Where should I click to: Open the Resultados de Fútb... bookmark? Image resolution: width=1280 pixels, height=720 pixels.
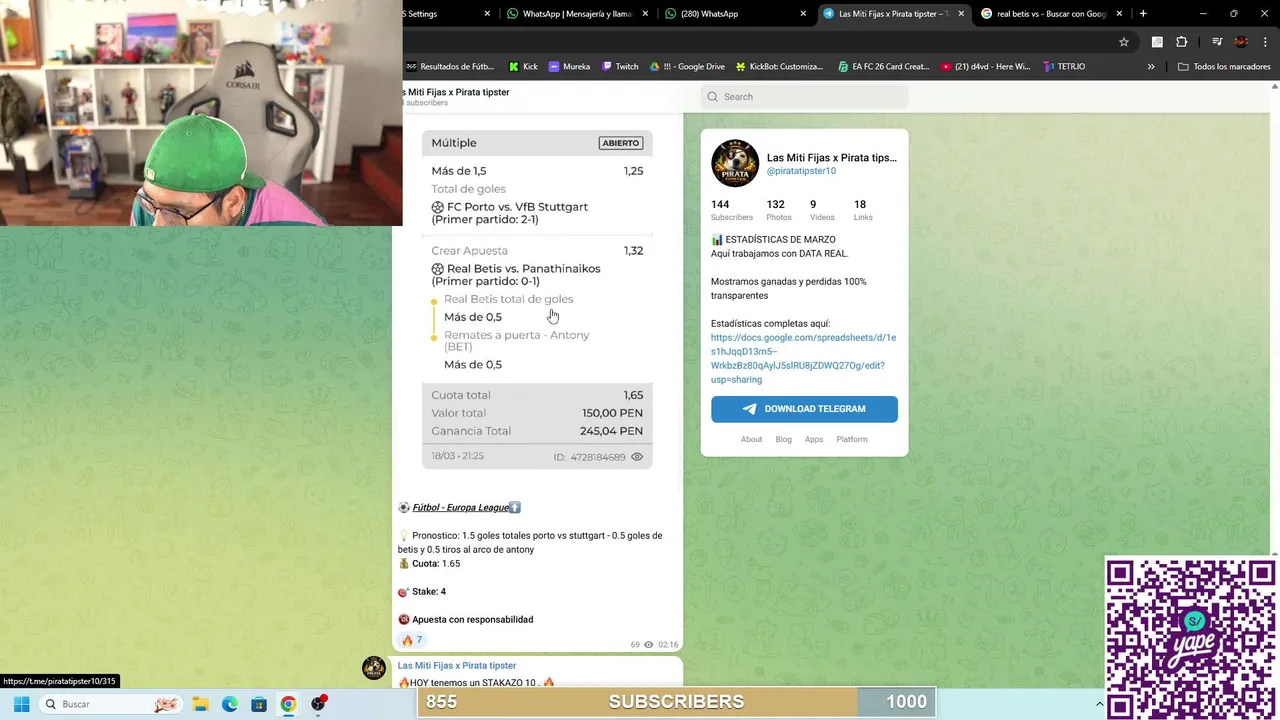tap(450, 67)
